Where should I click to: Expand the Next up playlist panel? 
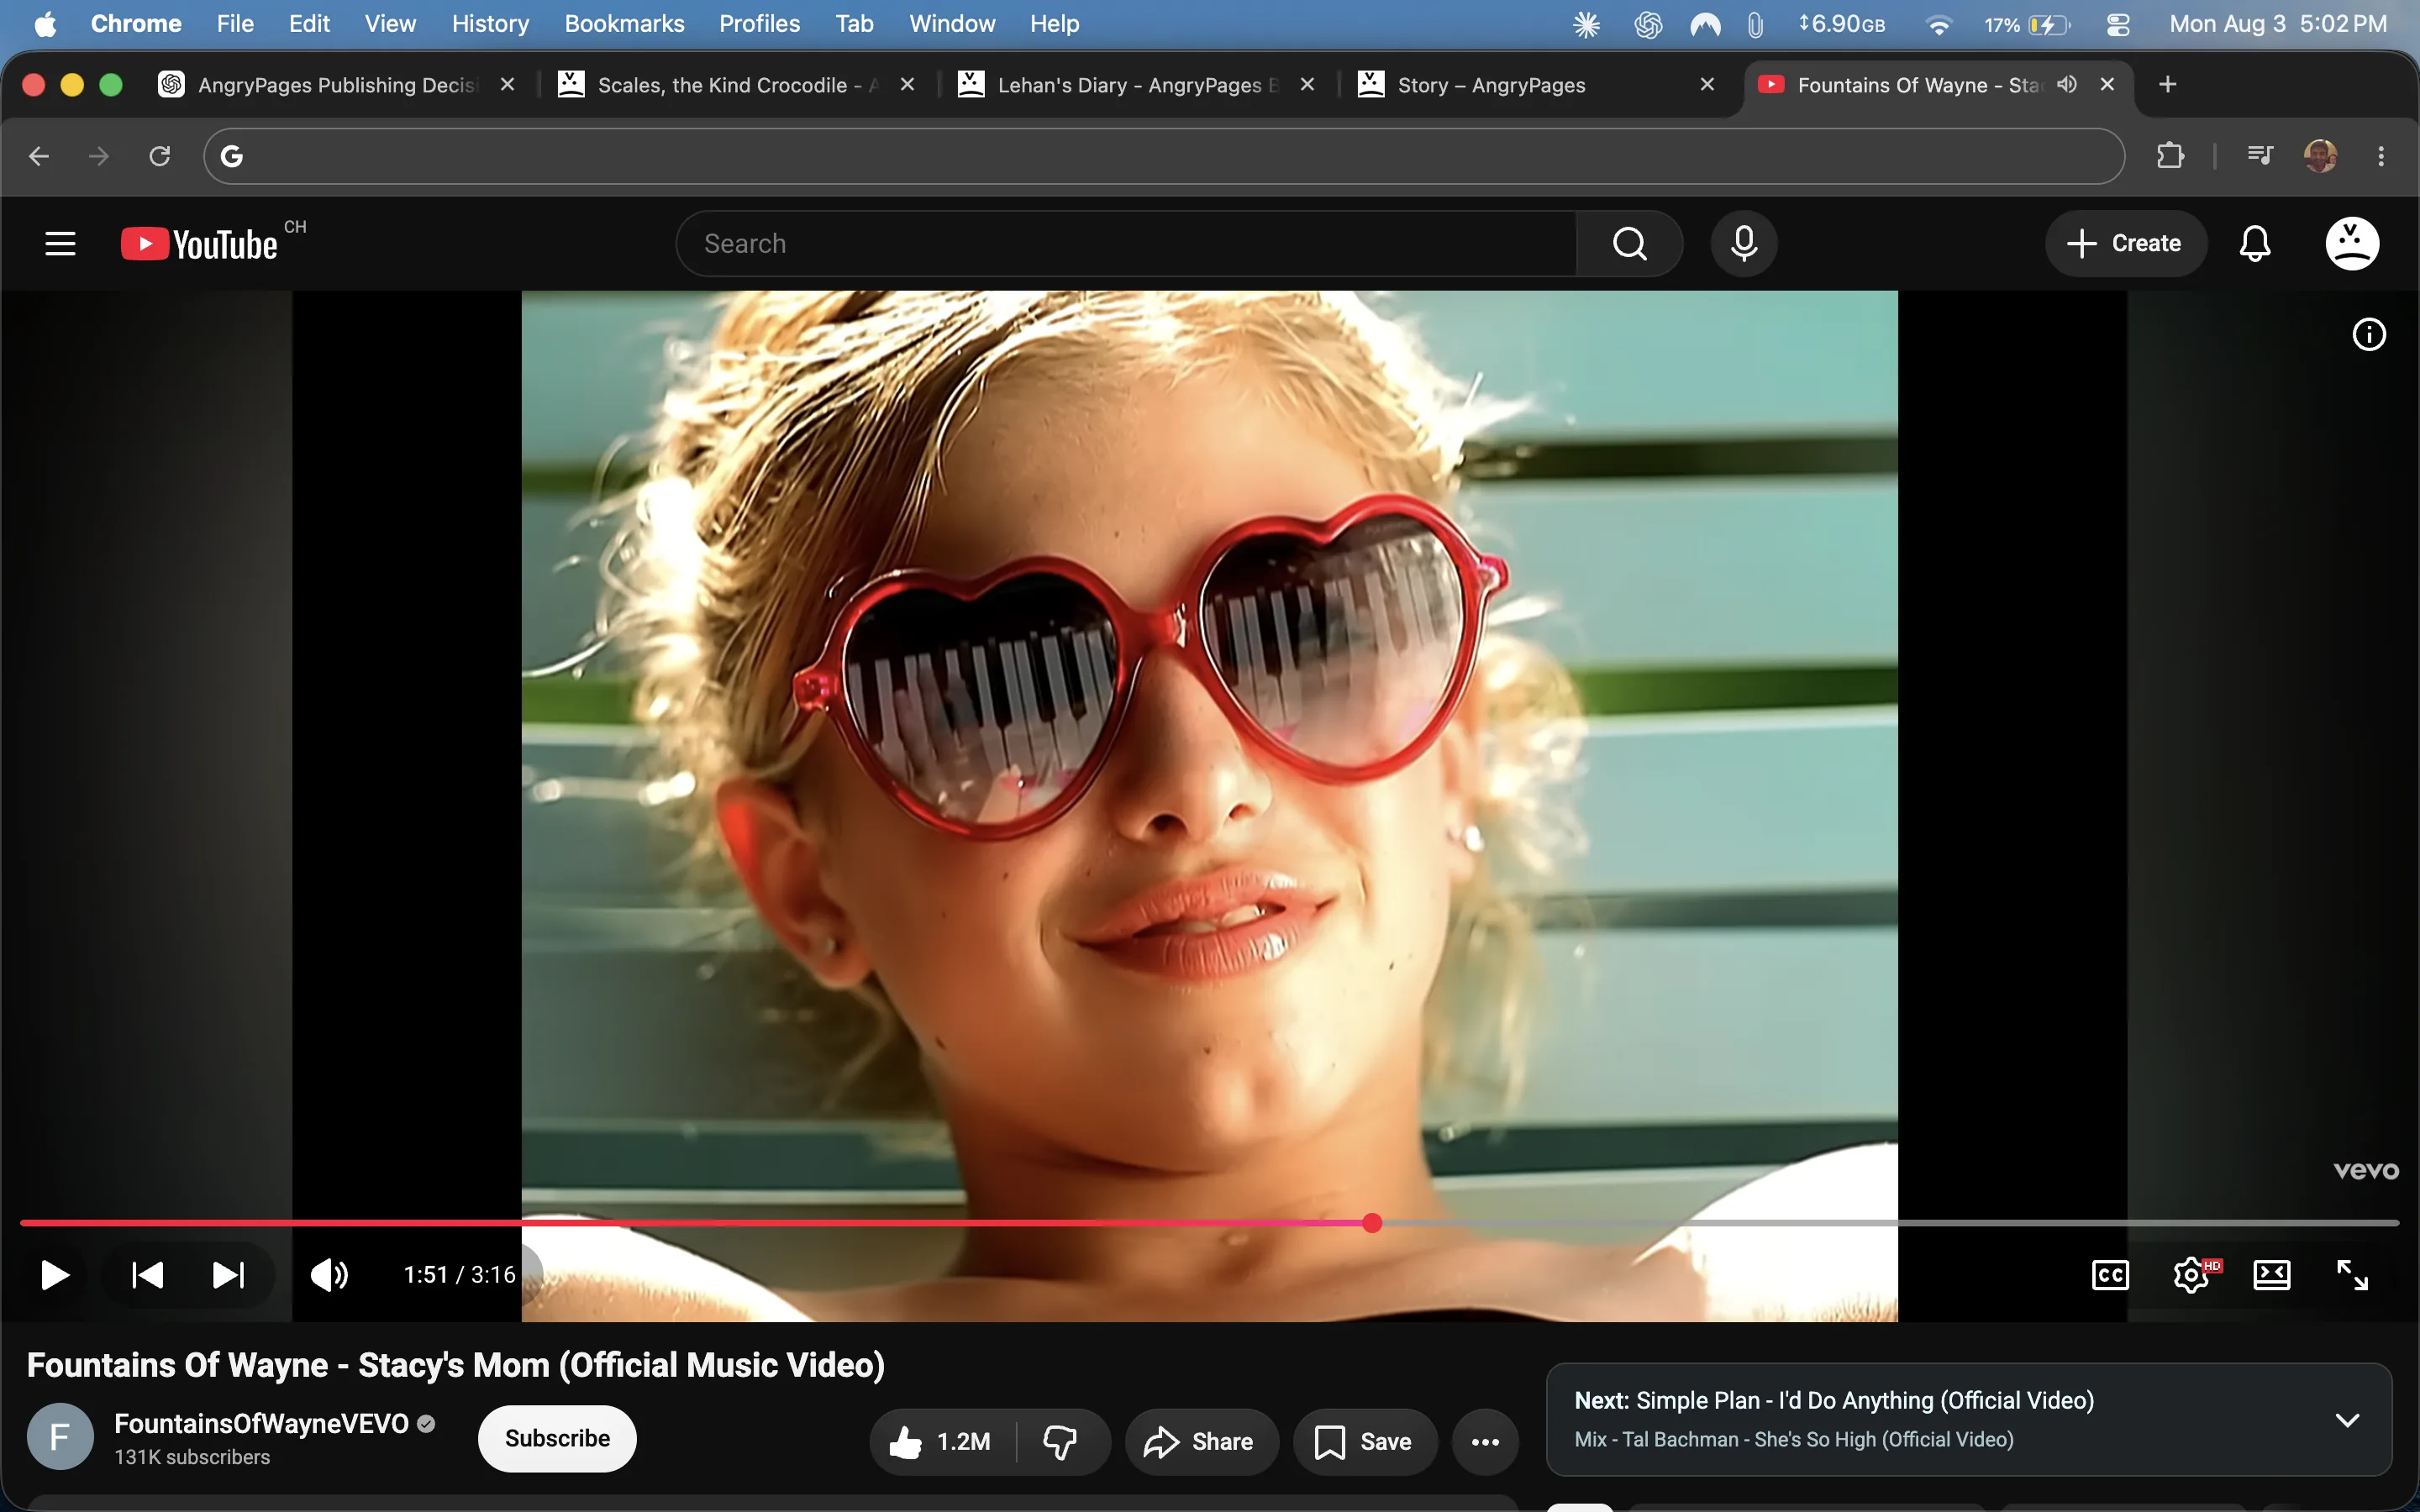(x=2347, y=1420)
